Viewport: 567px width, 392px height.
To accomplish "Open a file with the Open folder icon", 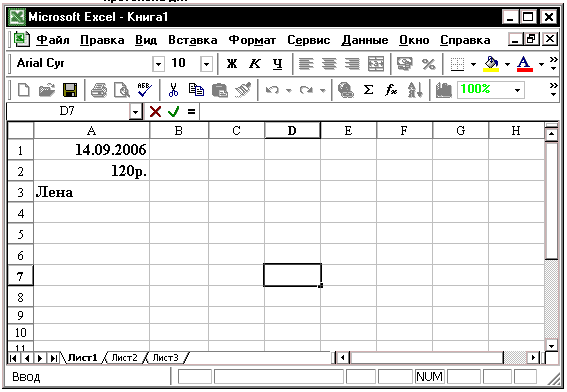I will 47,90.
